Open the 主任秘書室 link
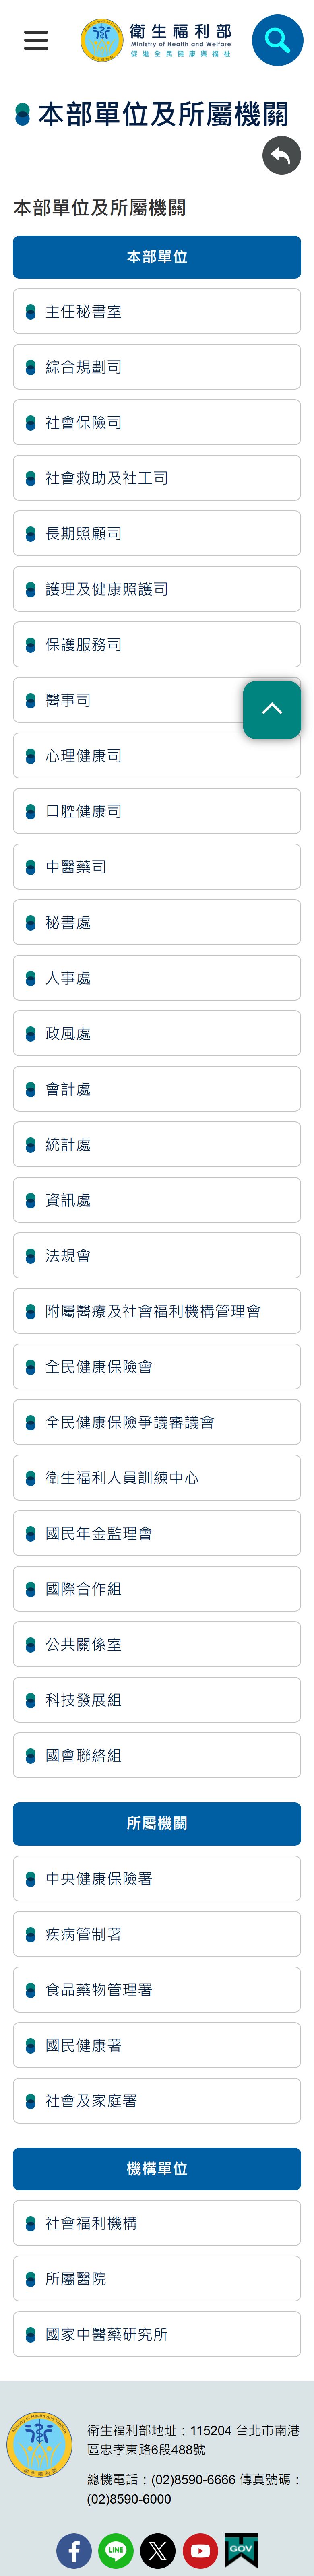 pyautogui.click(x=157, y=311)
